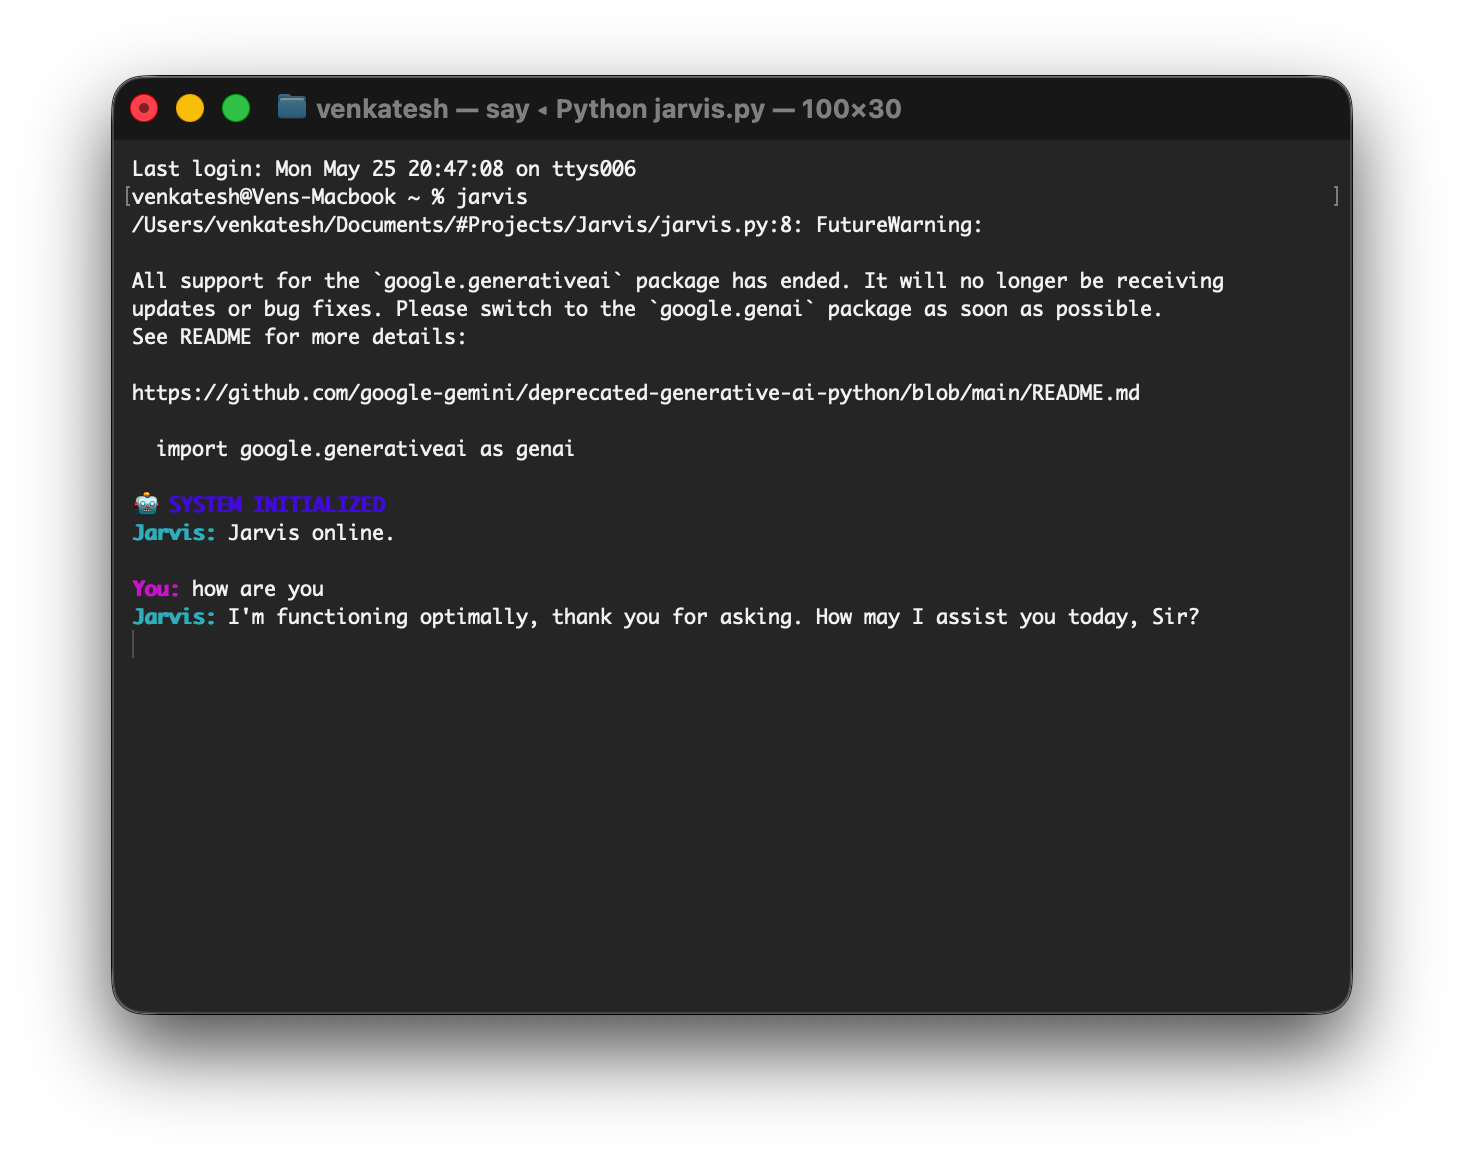Click the jarvis.py:8 FutureWarning path line
This screenshot has height=1162, width=1464.
tap(557, 225)
